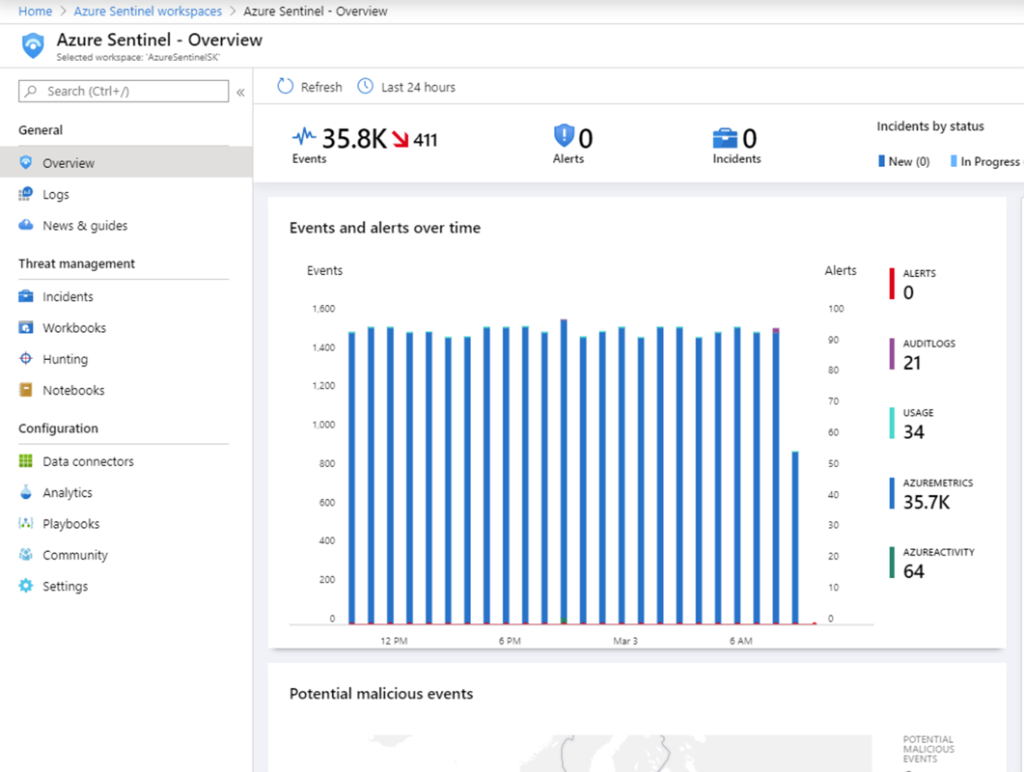This screenshot has height=772, width=1024.
Task: Click the 35.8K events count
Action: (355, 138)
